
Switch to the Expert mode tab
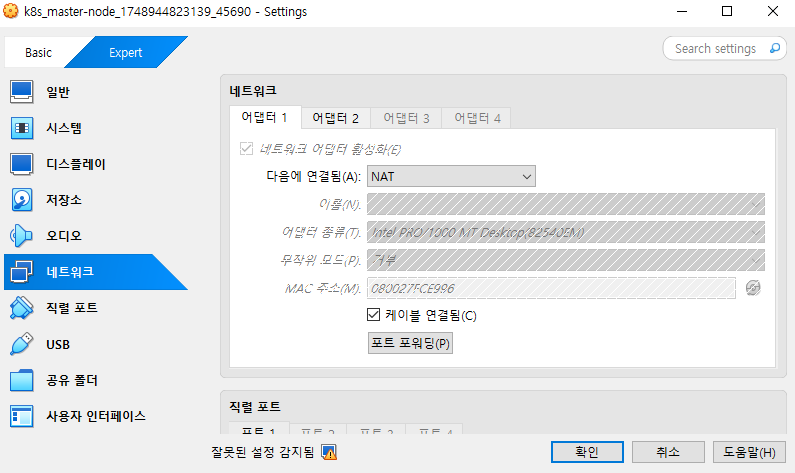[126, 52]
